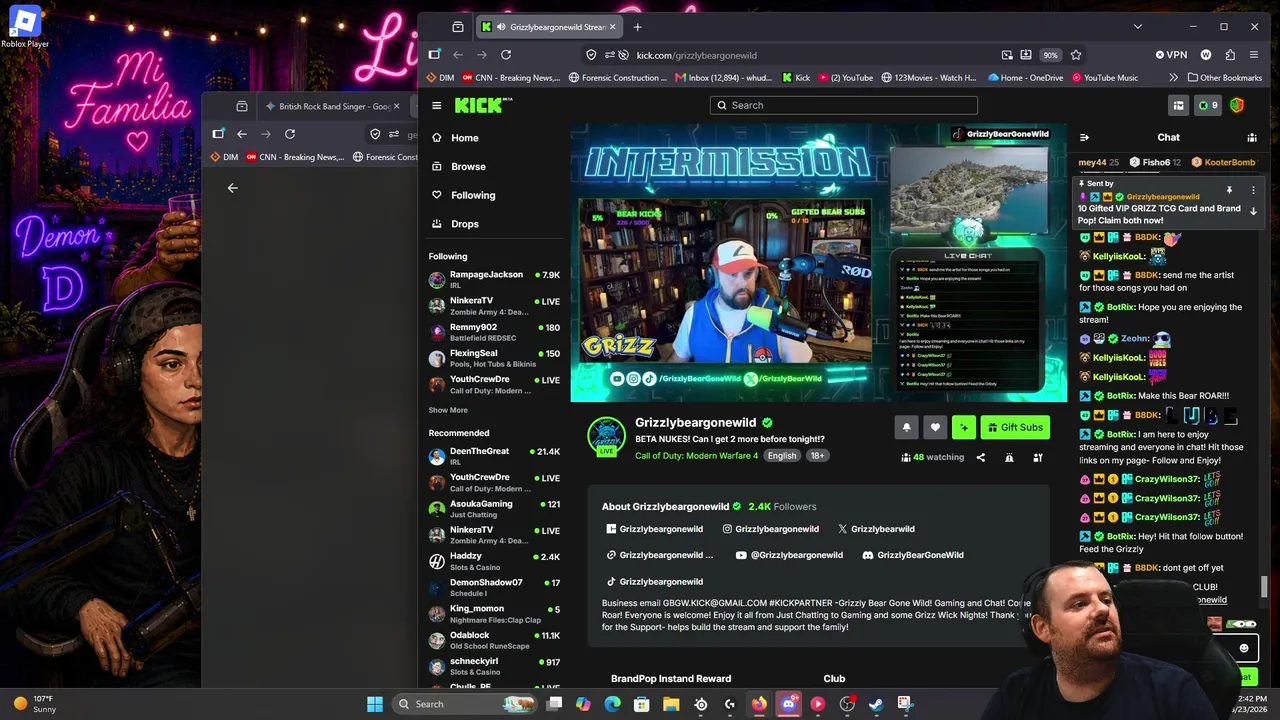Image resolution: width=1280 pixels, height=720 pixels.
Task: Click the Gift Subs button
Action: pyautogui.click(x=1015, y=427)
